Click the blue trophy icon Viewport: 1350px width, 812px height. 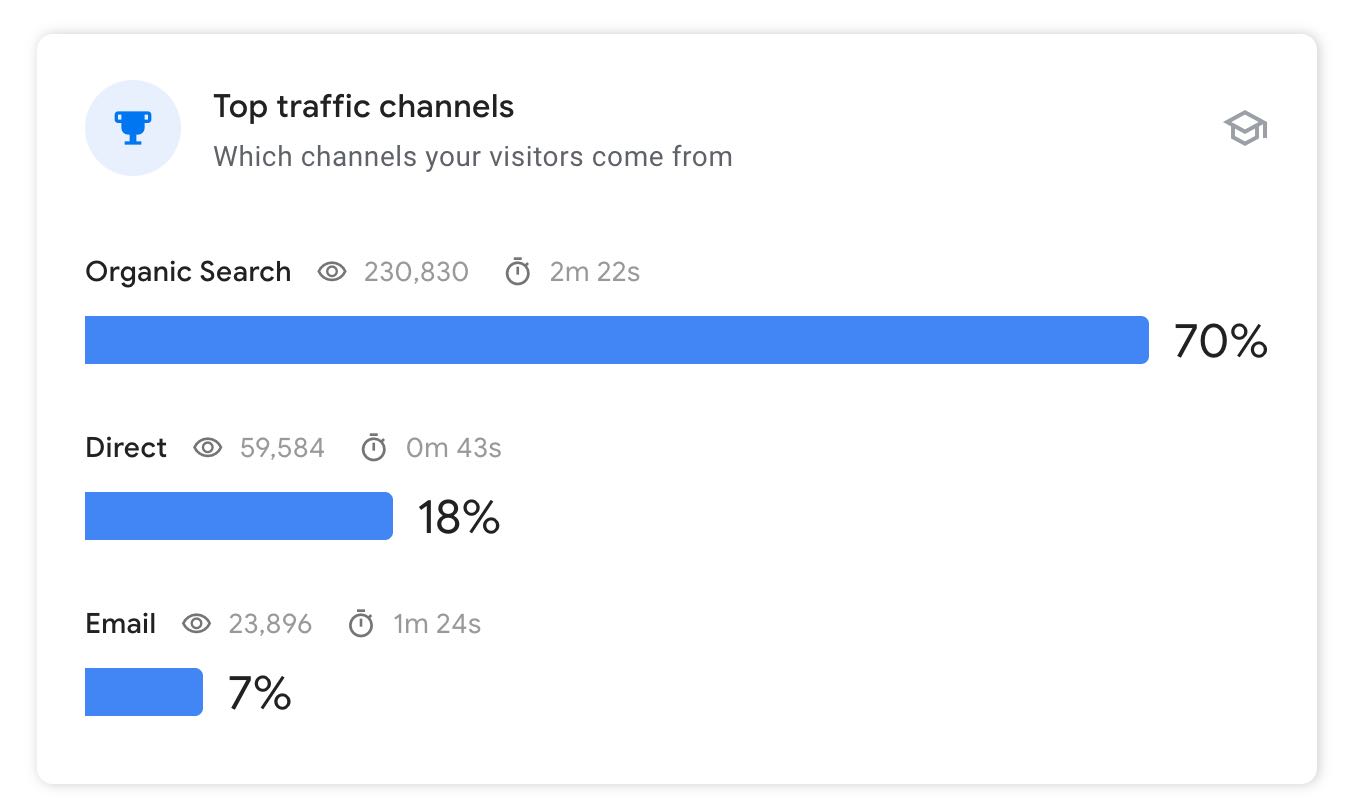[x=133, y=128]
